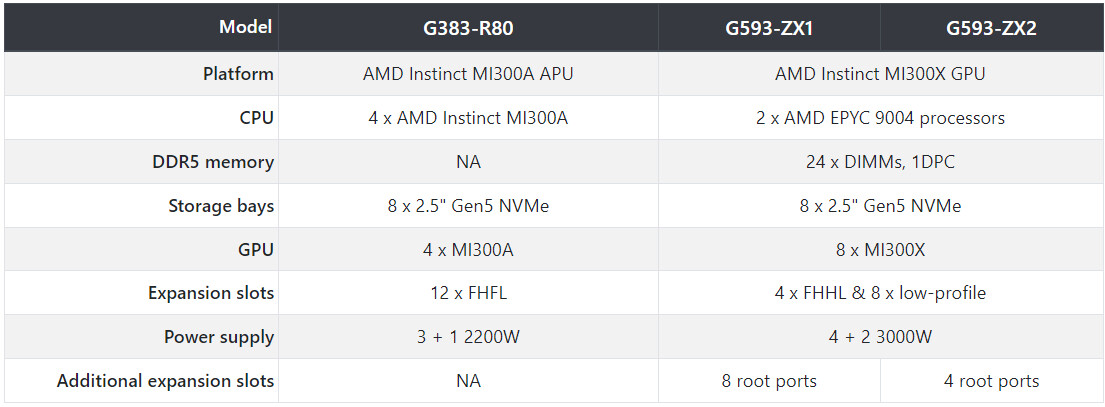Click the 4 x AMD Instinct MI300A cell

point(468,118)
